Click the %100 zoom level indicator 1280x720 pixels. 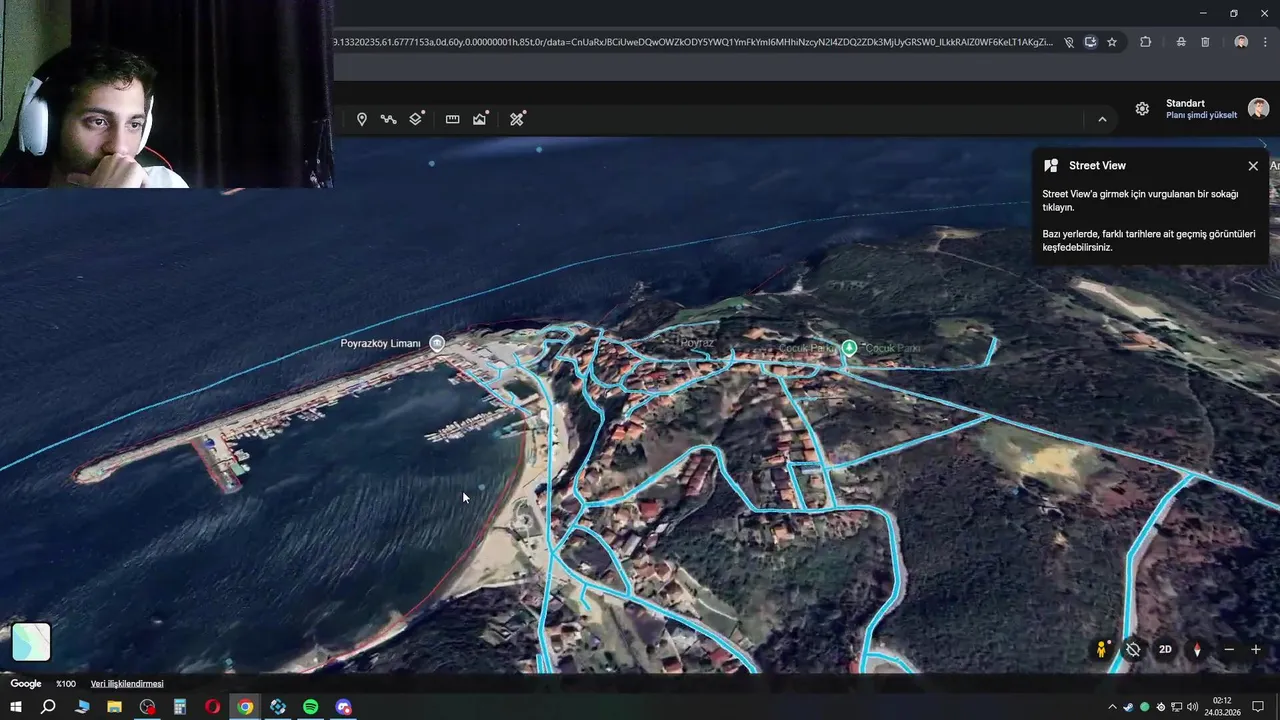66,684
